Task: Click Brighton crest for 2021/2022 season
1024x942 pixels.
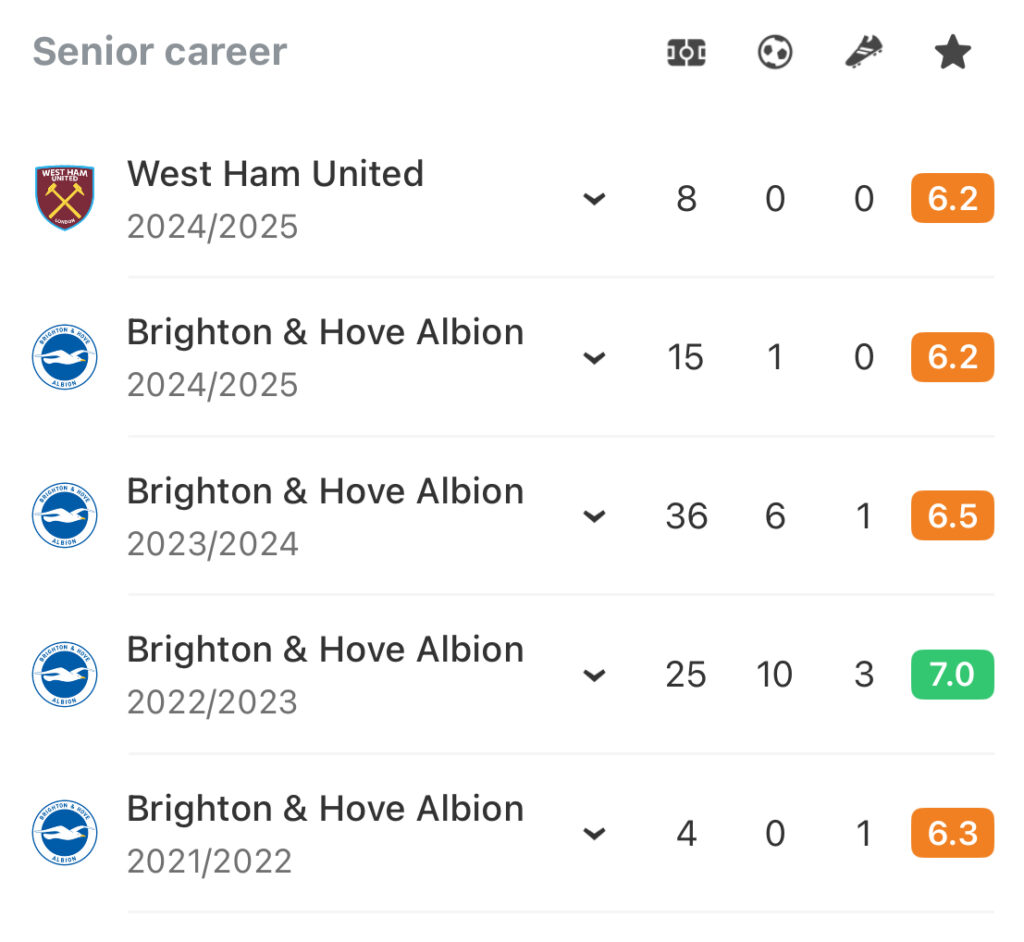Action: click(65, 833)
